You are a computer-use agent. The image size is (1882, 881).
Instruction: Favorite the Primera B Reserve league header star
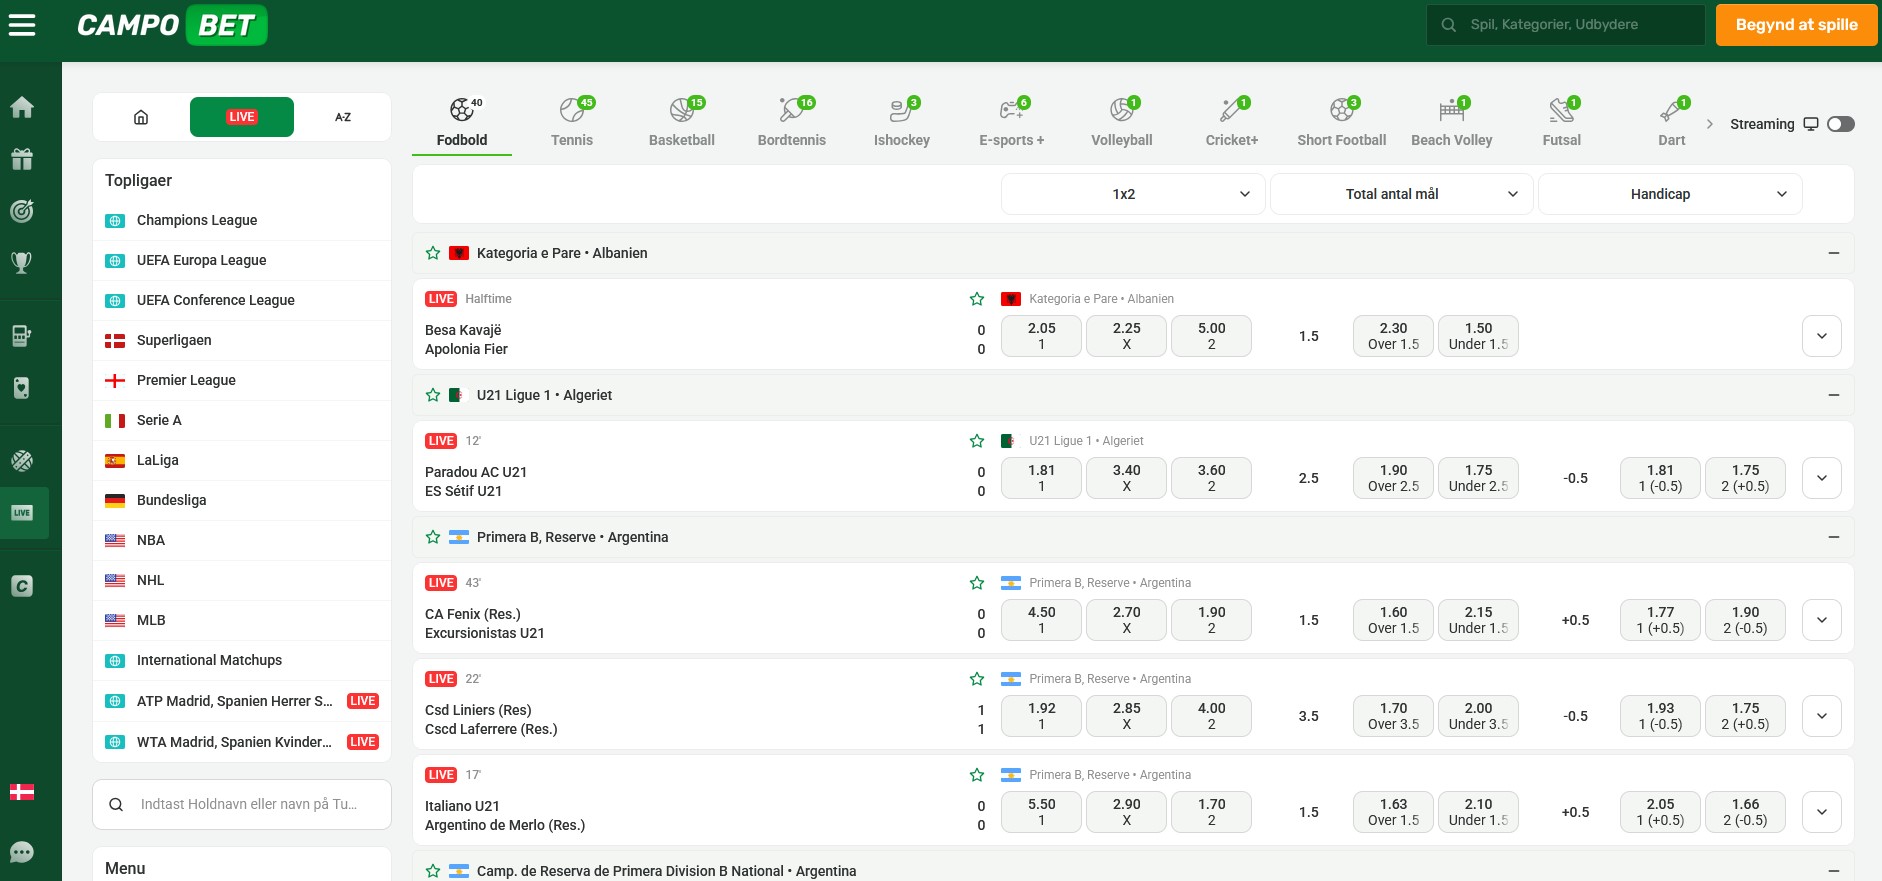tap(433, 537)
